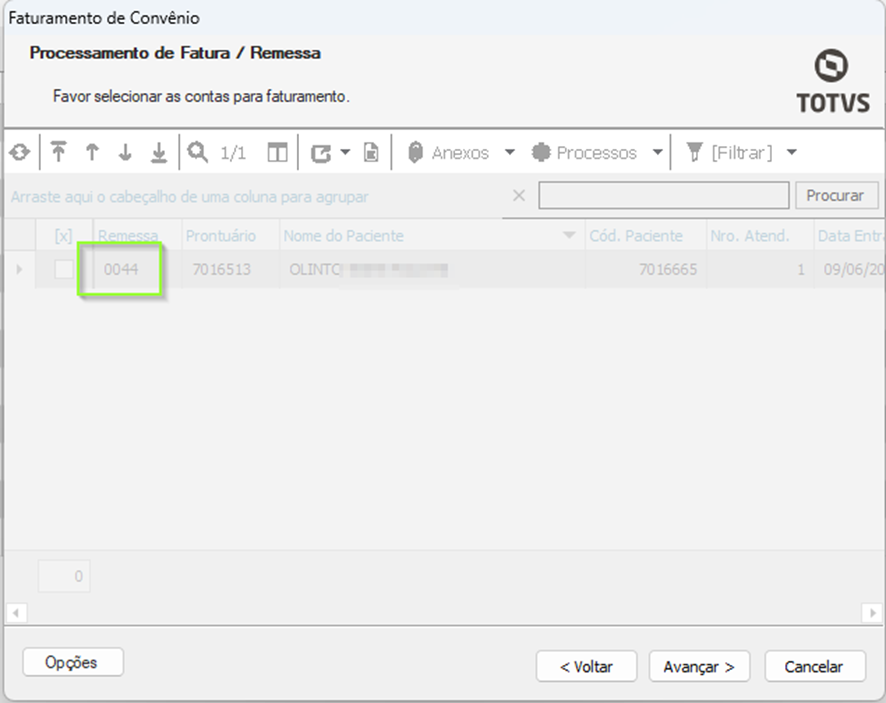
Task: Click the record counter 1/1
Action: pos(233,153)
